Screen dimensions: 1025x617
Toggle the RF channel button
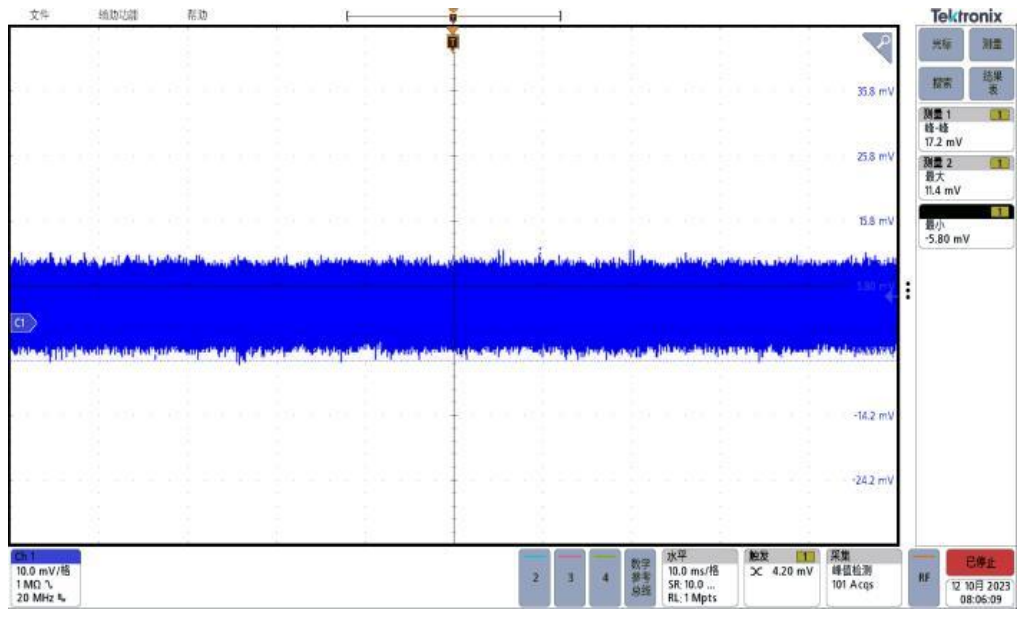pos(924,578)
